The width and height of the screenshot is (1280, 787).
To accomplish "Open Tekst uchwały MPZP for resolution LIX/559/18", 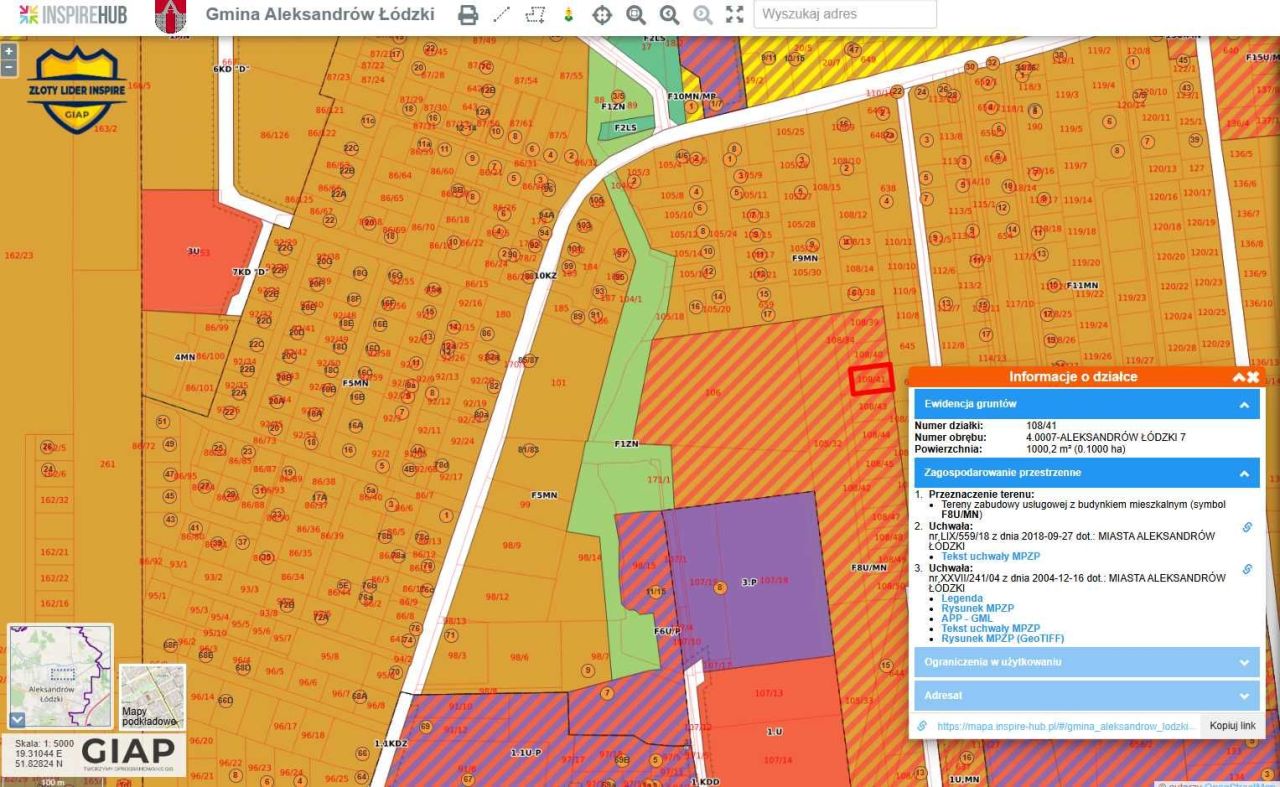I will [991, 556].
